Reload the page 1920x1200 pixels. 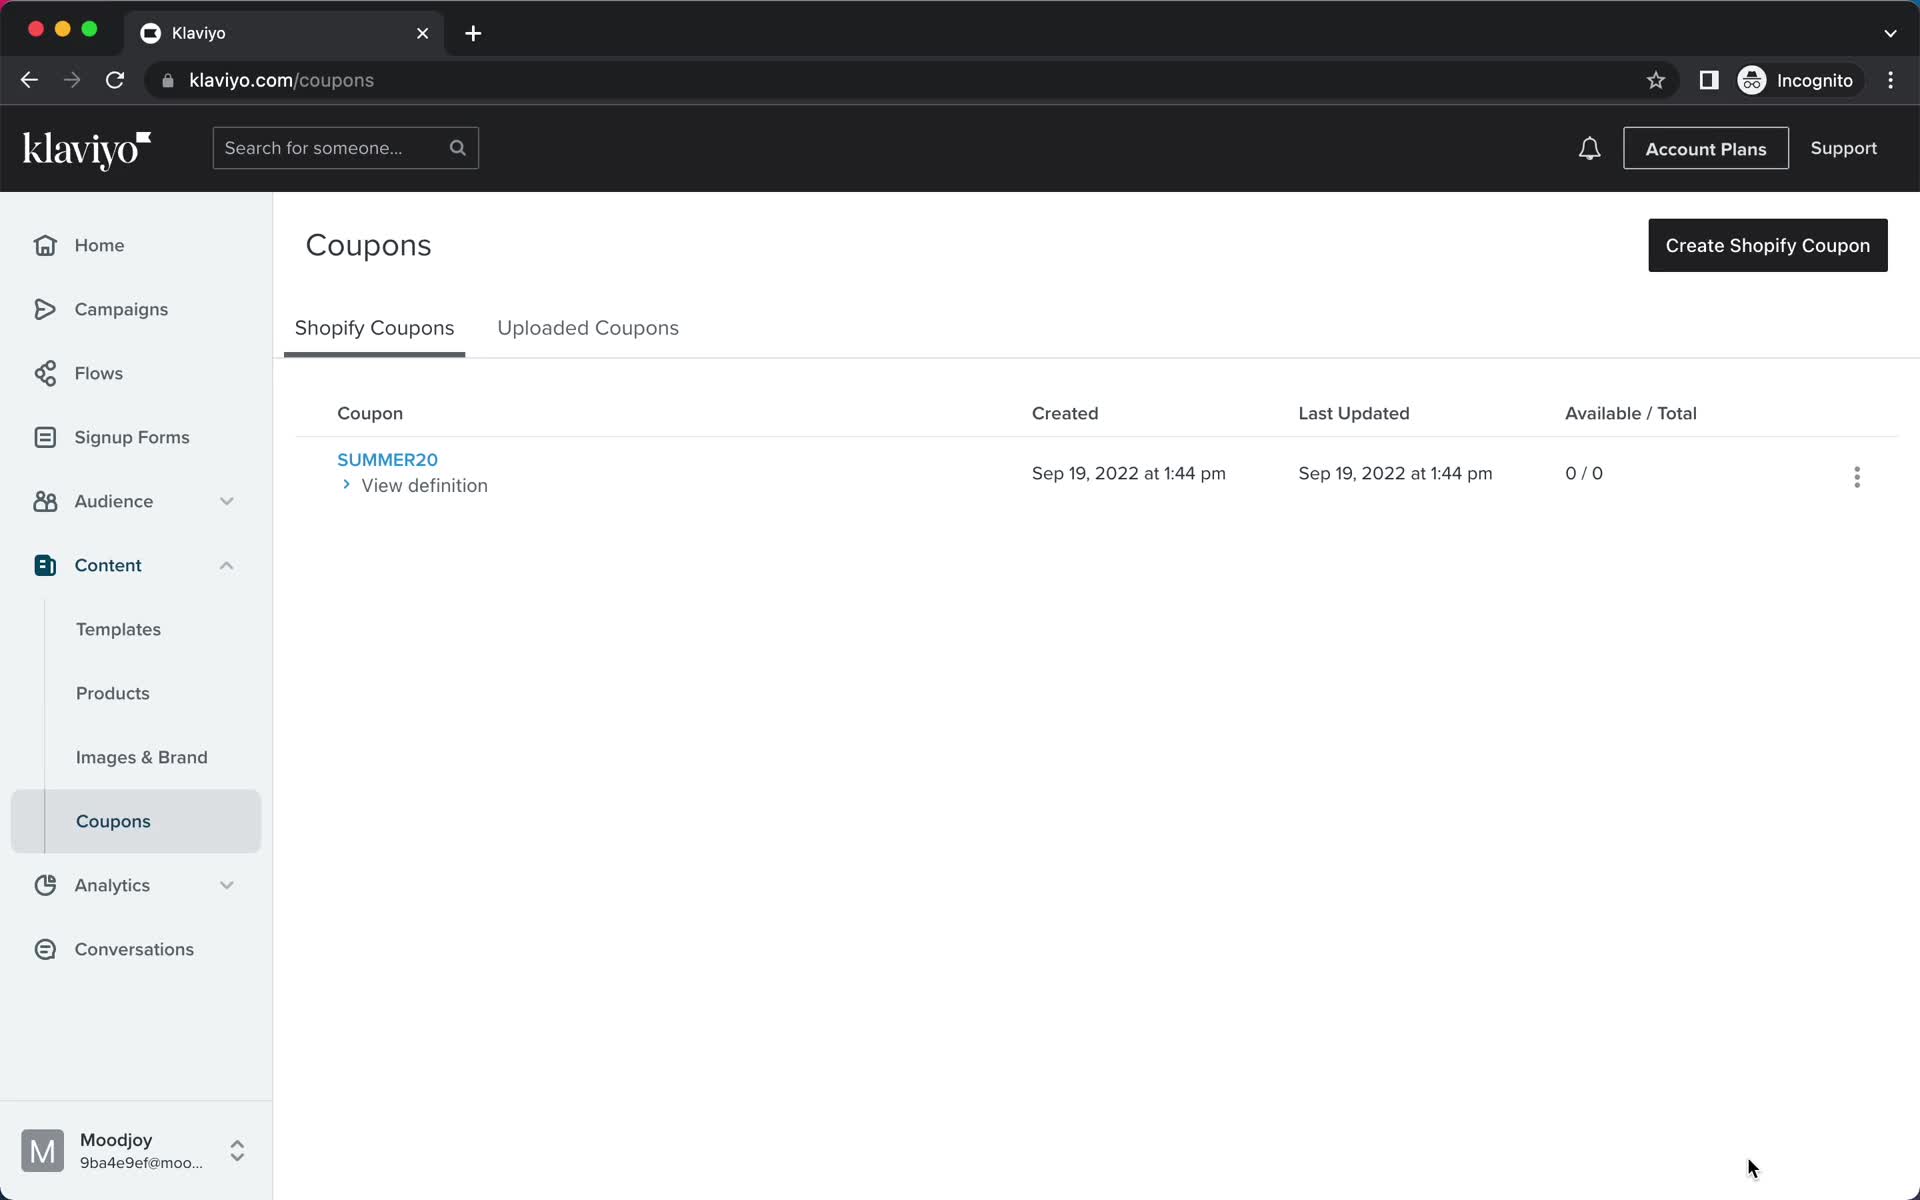point(115,80)
